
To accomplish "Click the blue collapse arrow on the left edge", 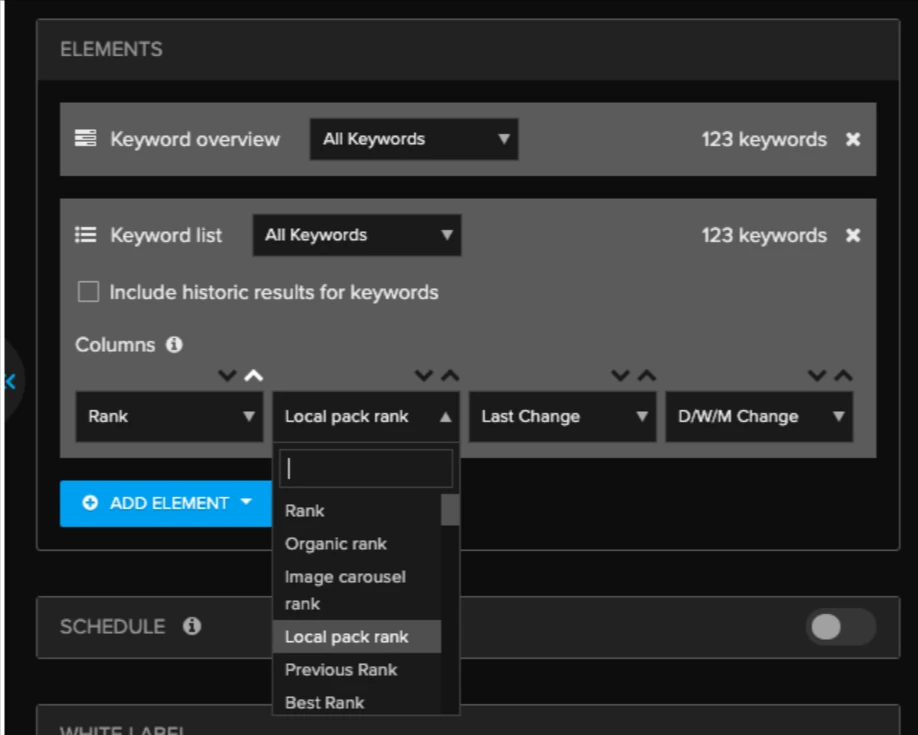I will click(x=10, y=381).
